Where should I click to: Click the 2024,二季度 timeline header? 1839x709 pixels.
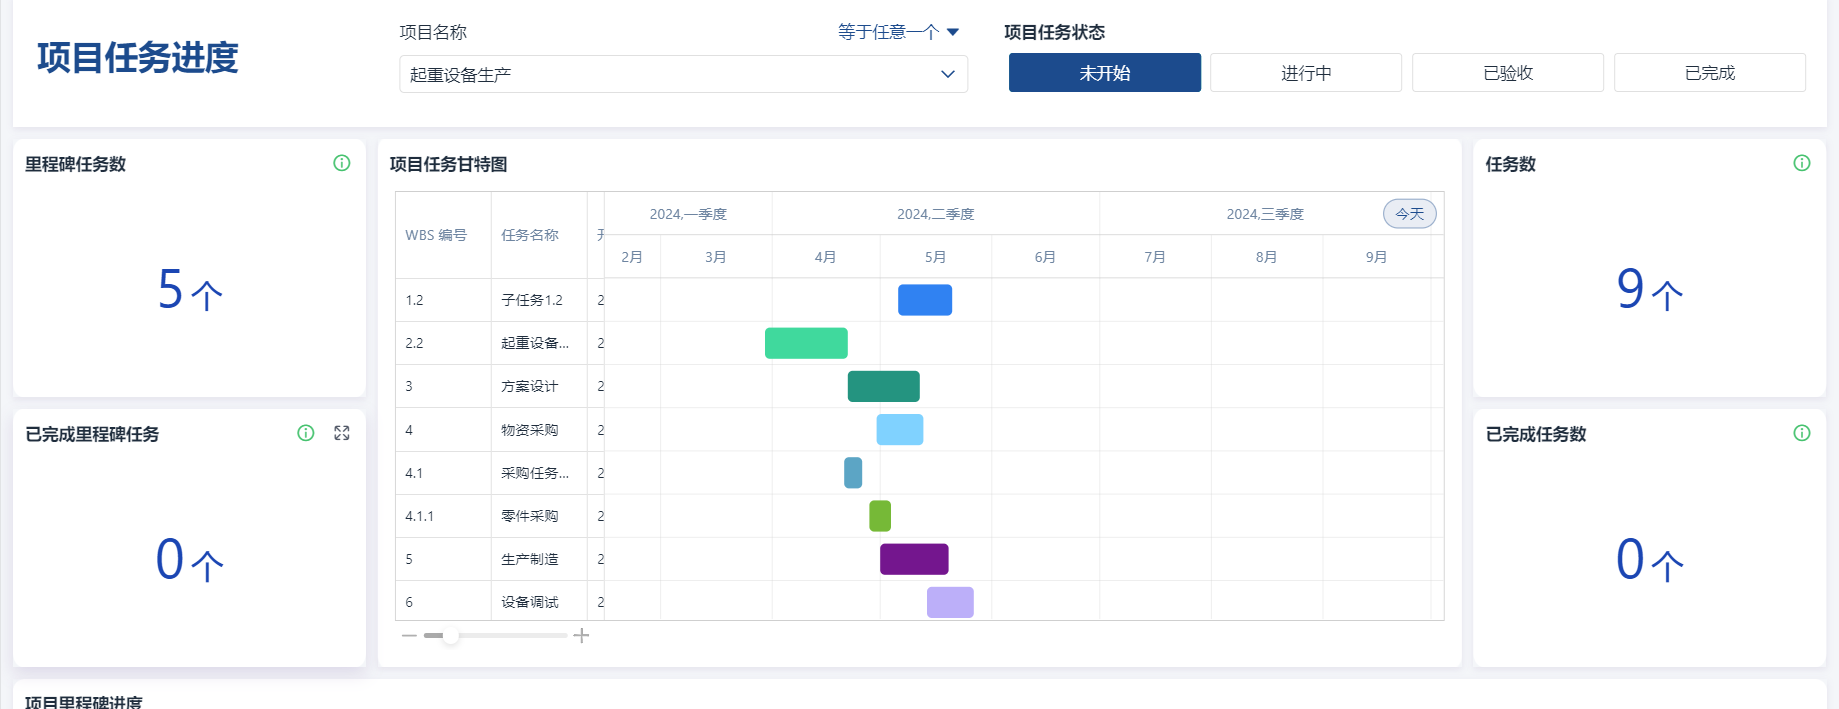[936, 214]
